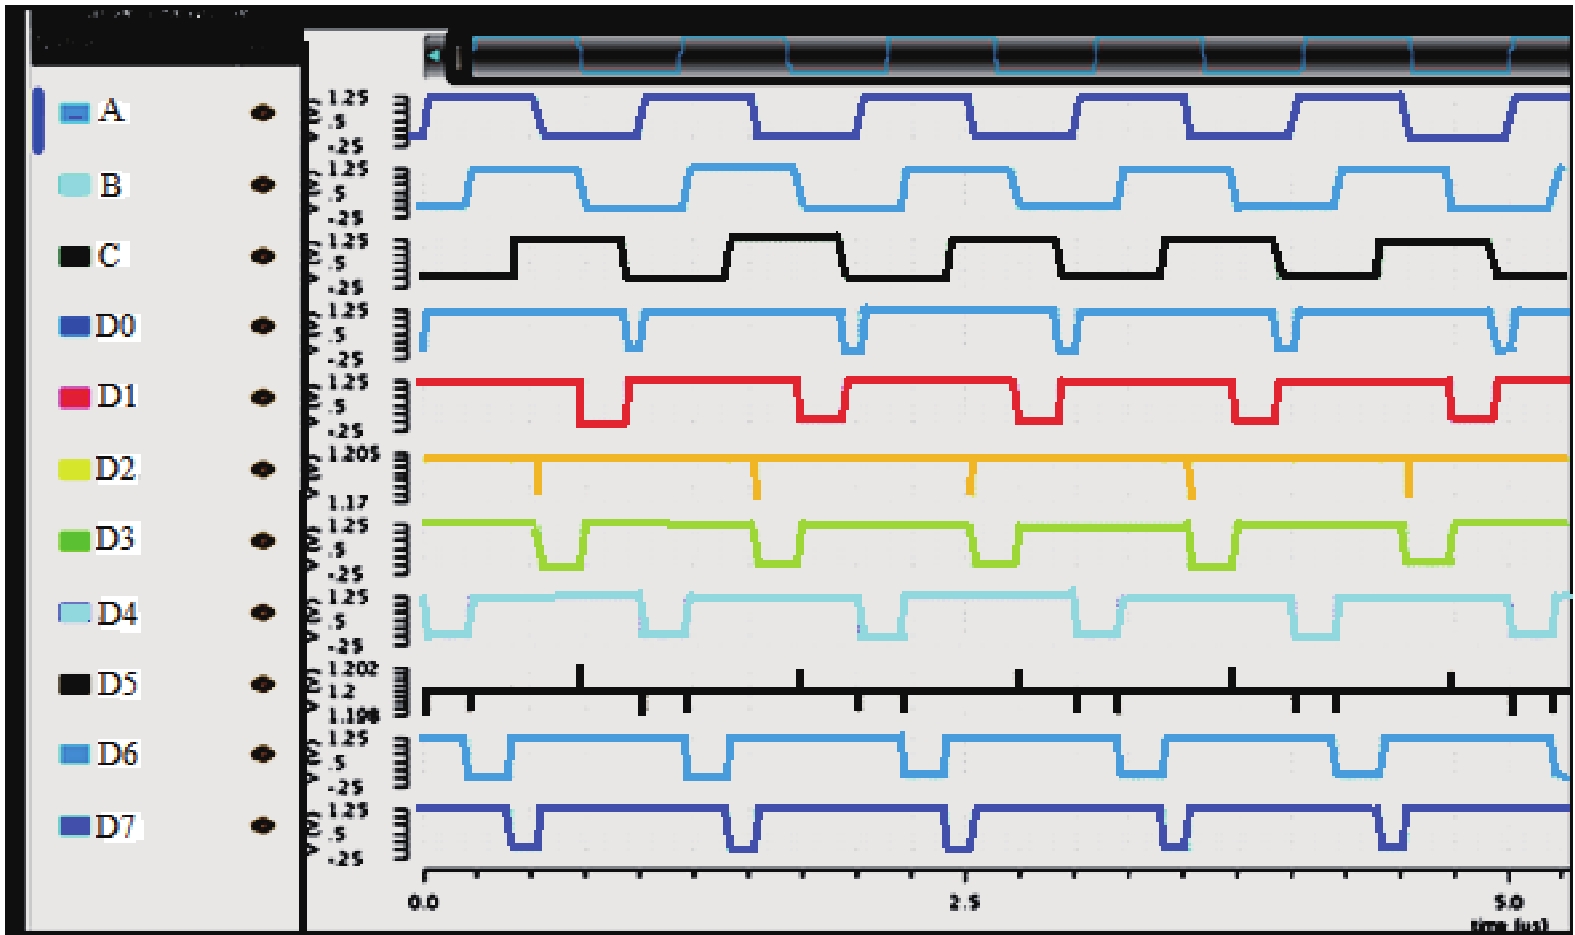Click the B signal's cyan trace icon

[74, 185]
